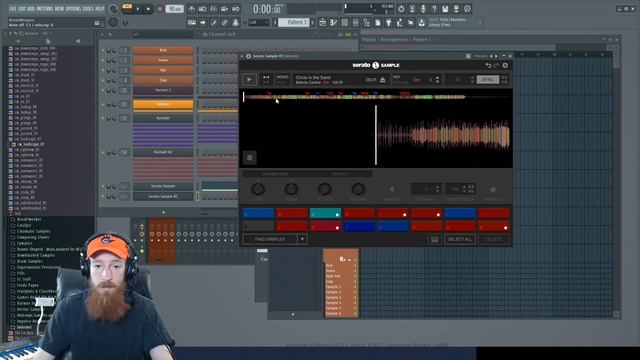This screenshot has width=640, height=360.
Task: Toggle the MONO/POLY mode in Serato Sample
Action: pos(282,79)
